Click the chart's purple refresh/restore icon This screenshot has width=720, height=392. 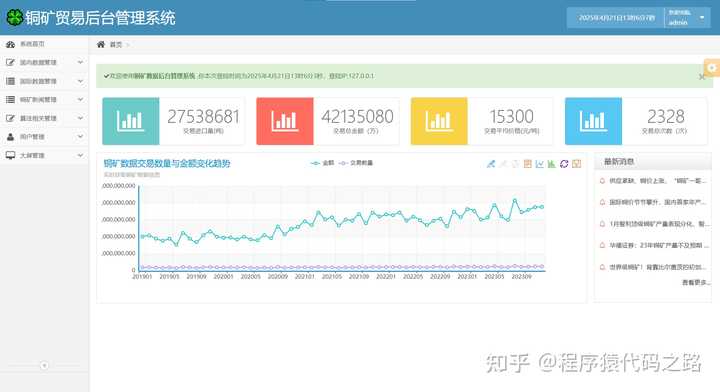click(564, 164)
